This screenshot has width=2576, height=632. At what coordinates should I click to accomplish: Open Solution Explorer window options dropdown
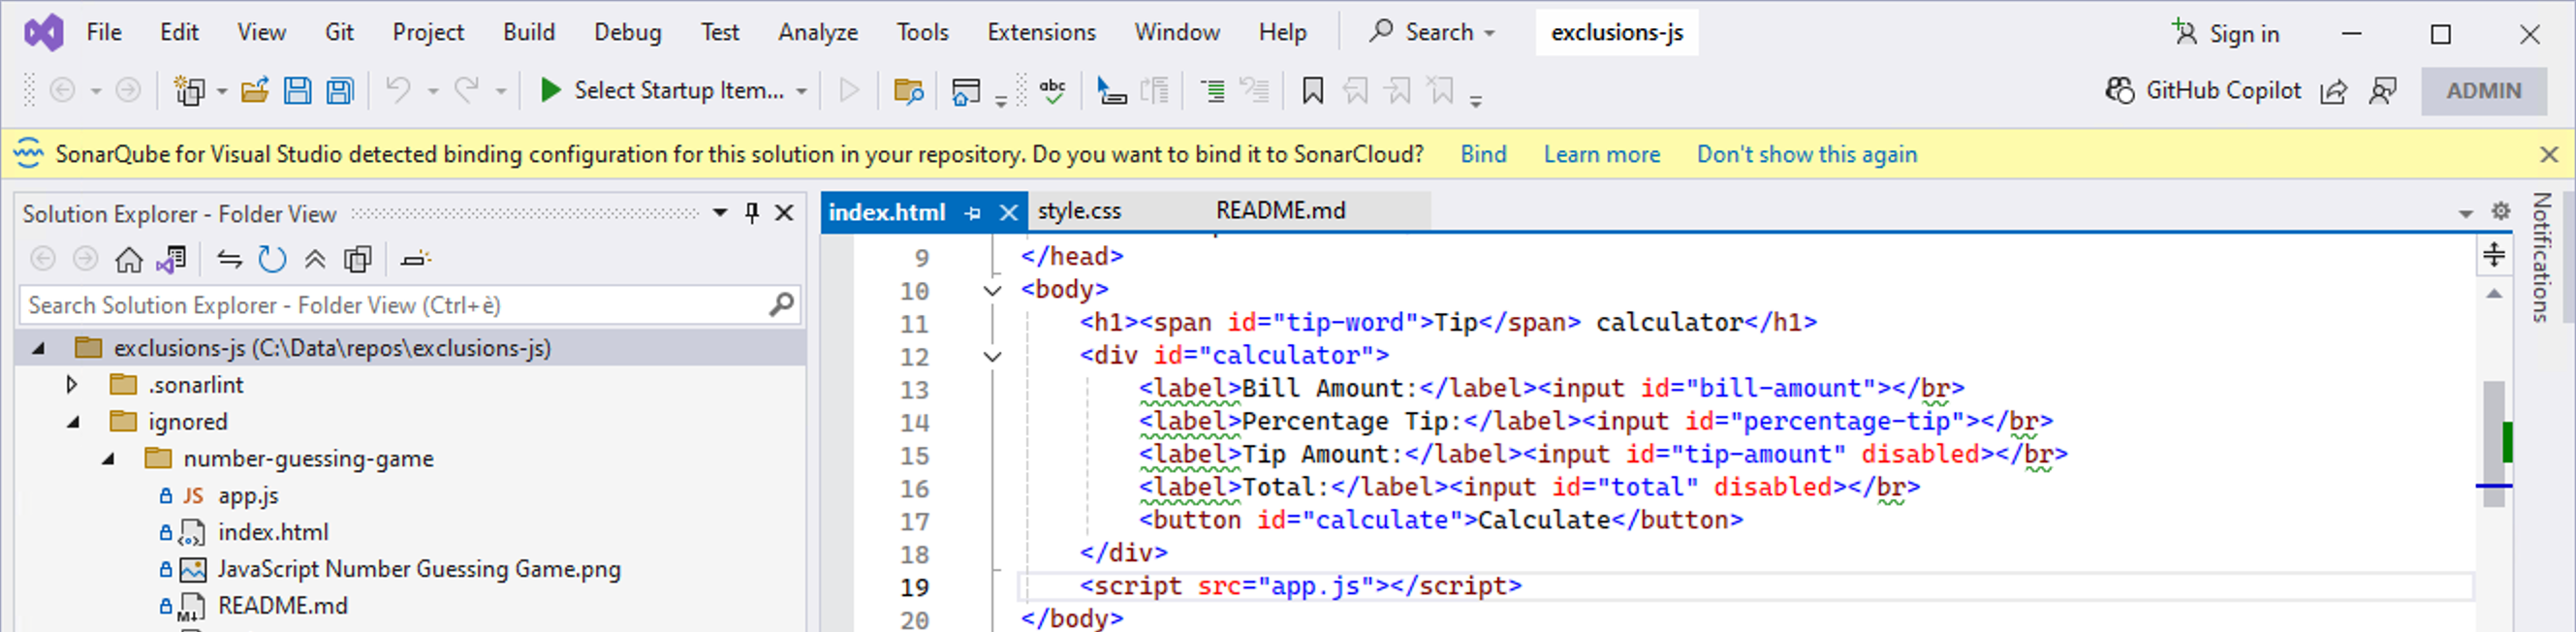(720, 213)
